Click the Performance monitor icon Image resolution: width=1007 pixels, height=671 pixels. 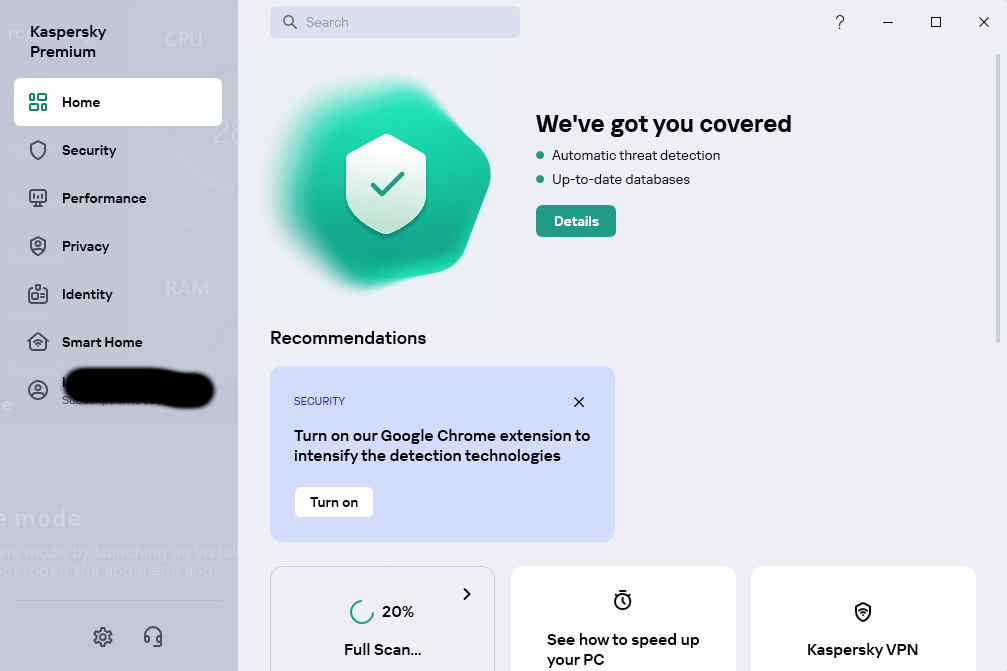point(38,198)
